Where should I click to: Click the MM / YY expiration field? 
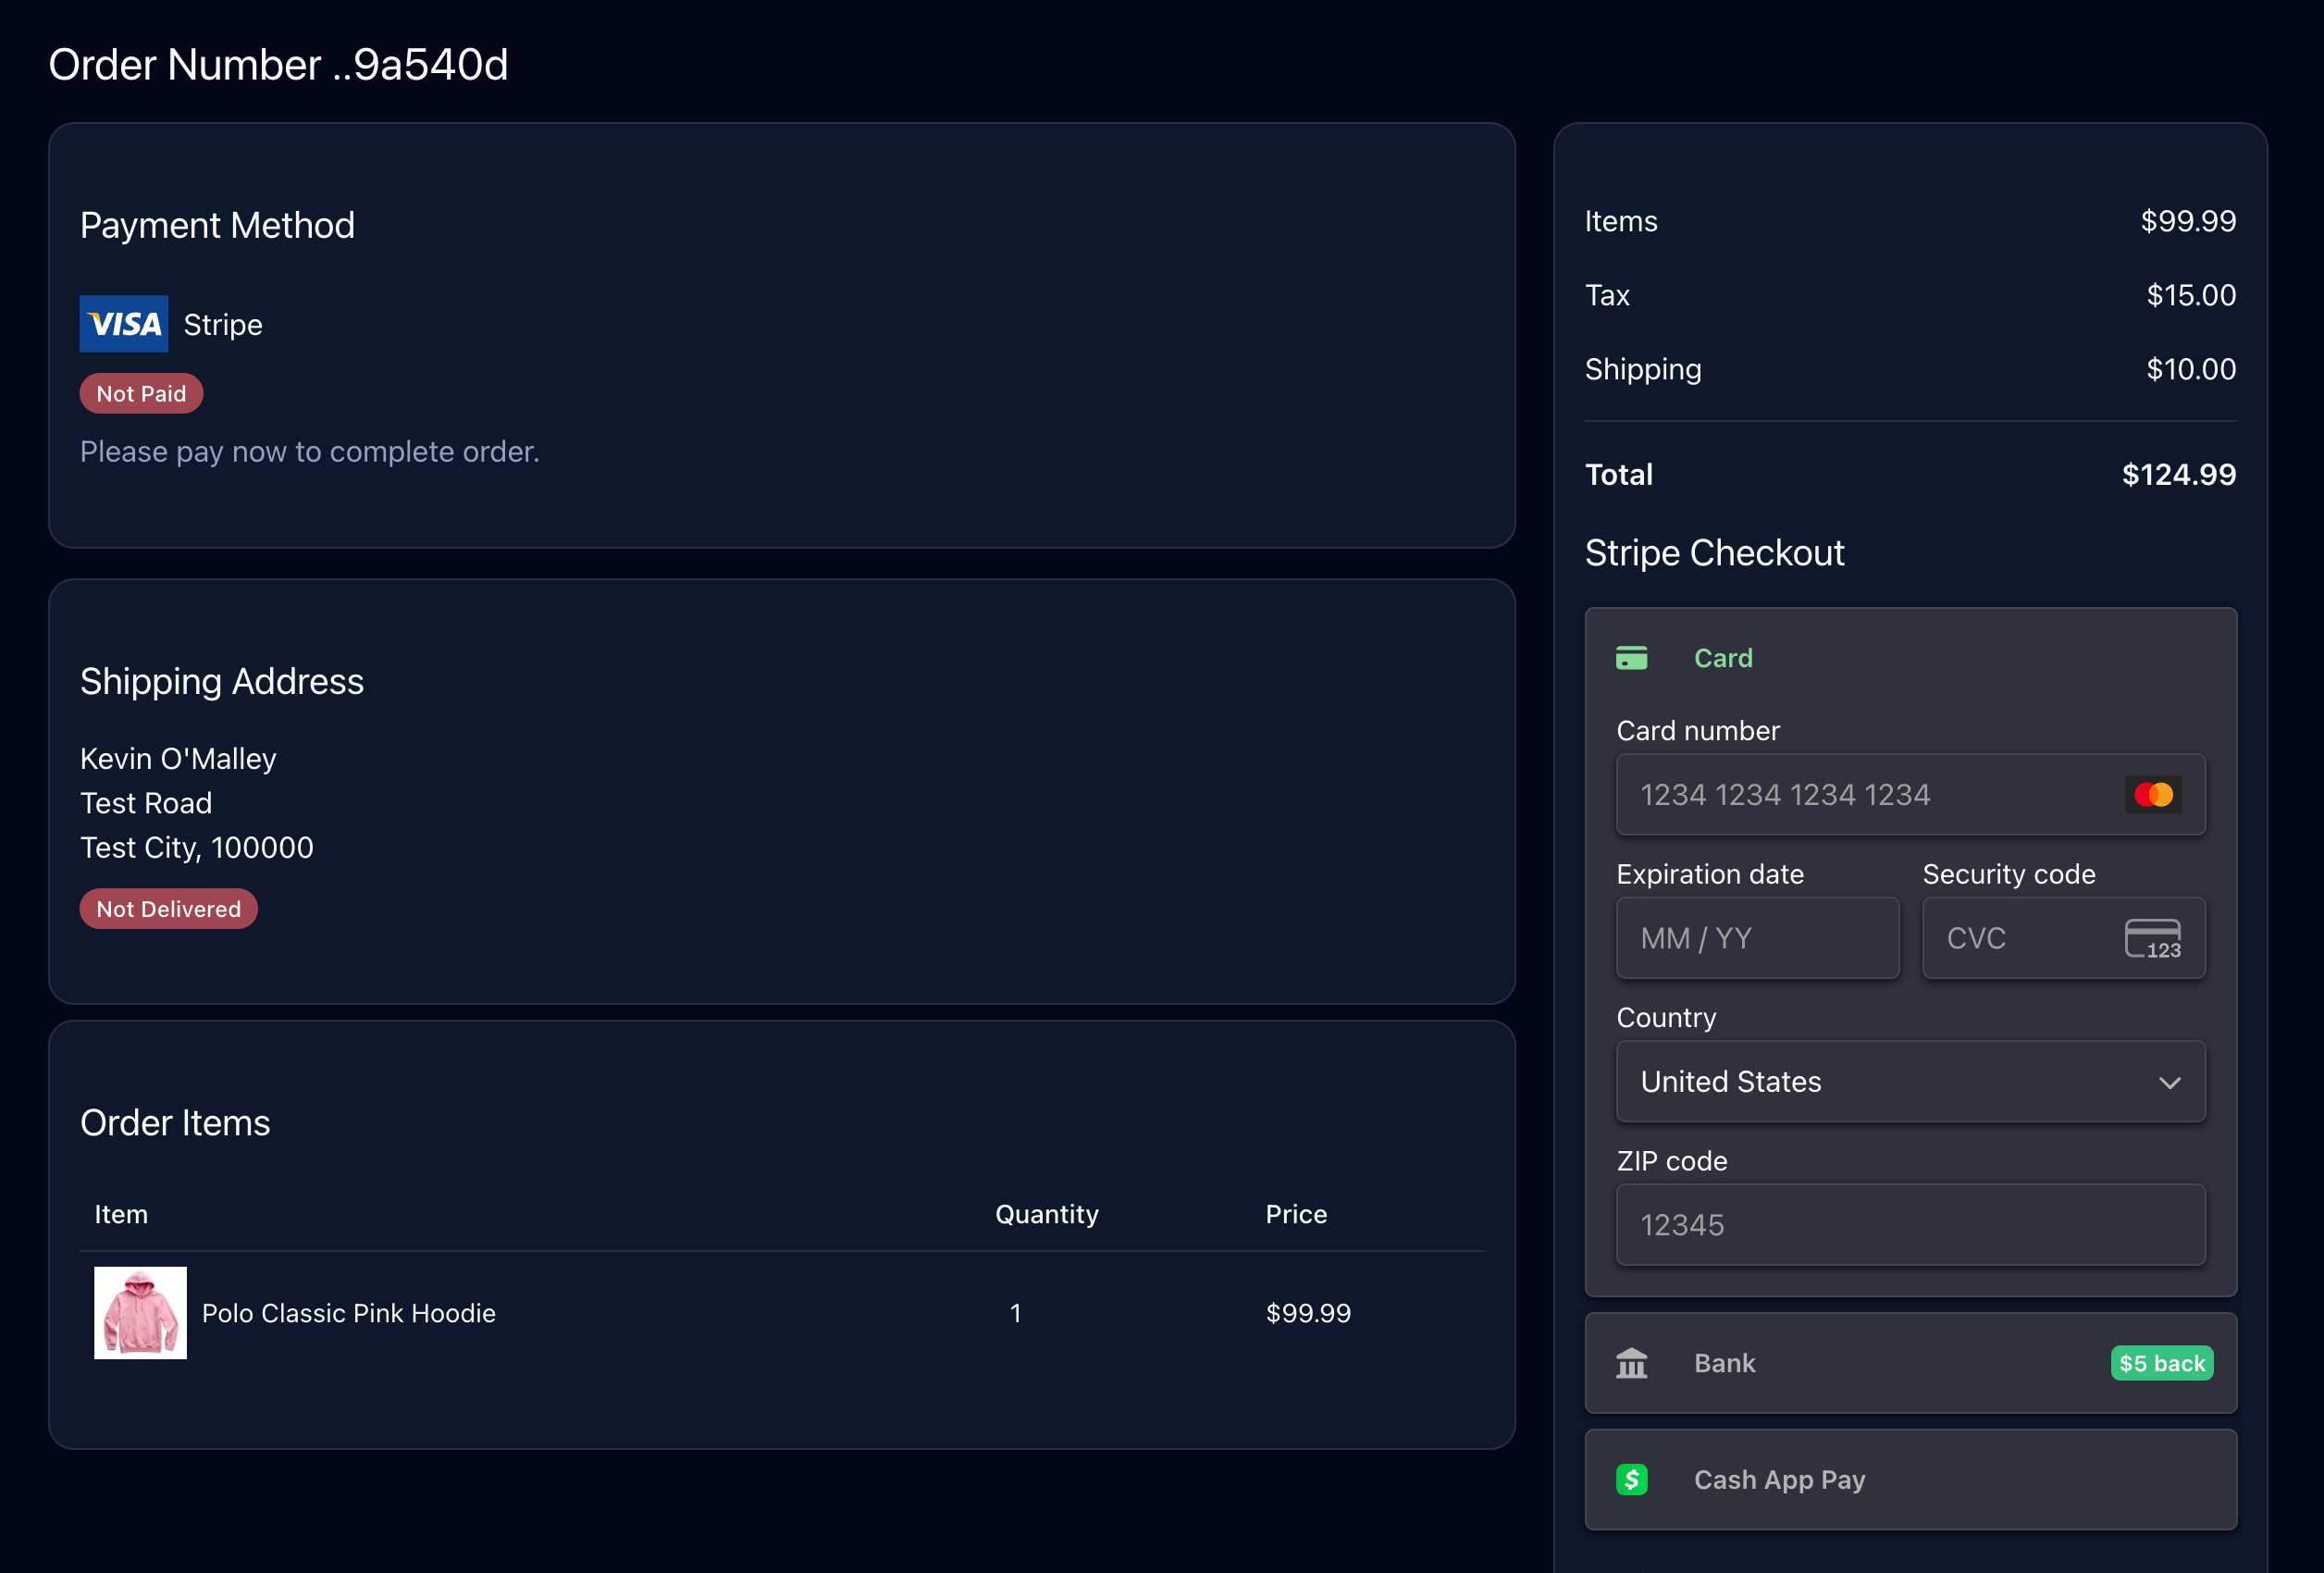[x=1757, y=939]
